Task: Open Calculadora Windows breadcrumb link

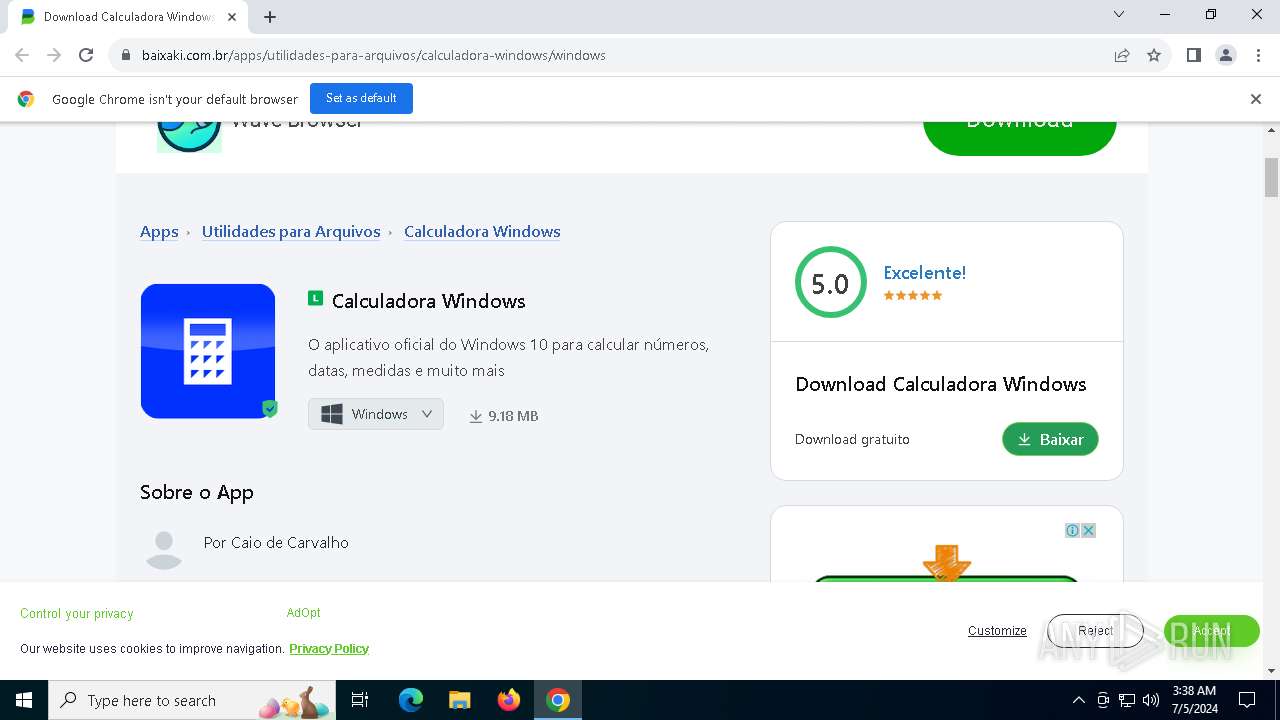Action: (x=482, y=232)
